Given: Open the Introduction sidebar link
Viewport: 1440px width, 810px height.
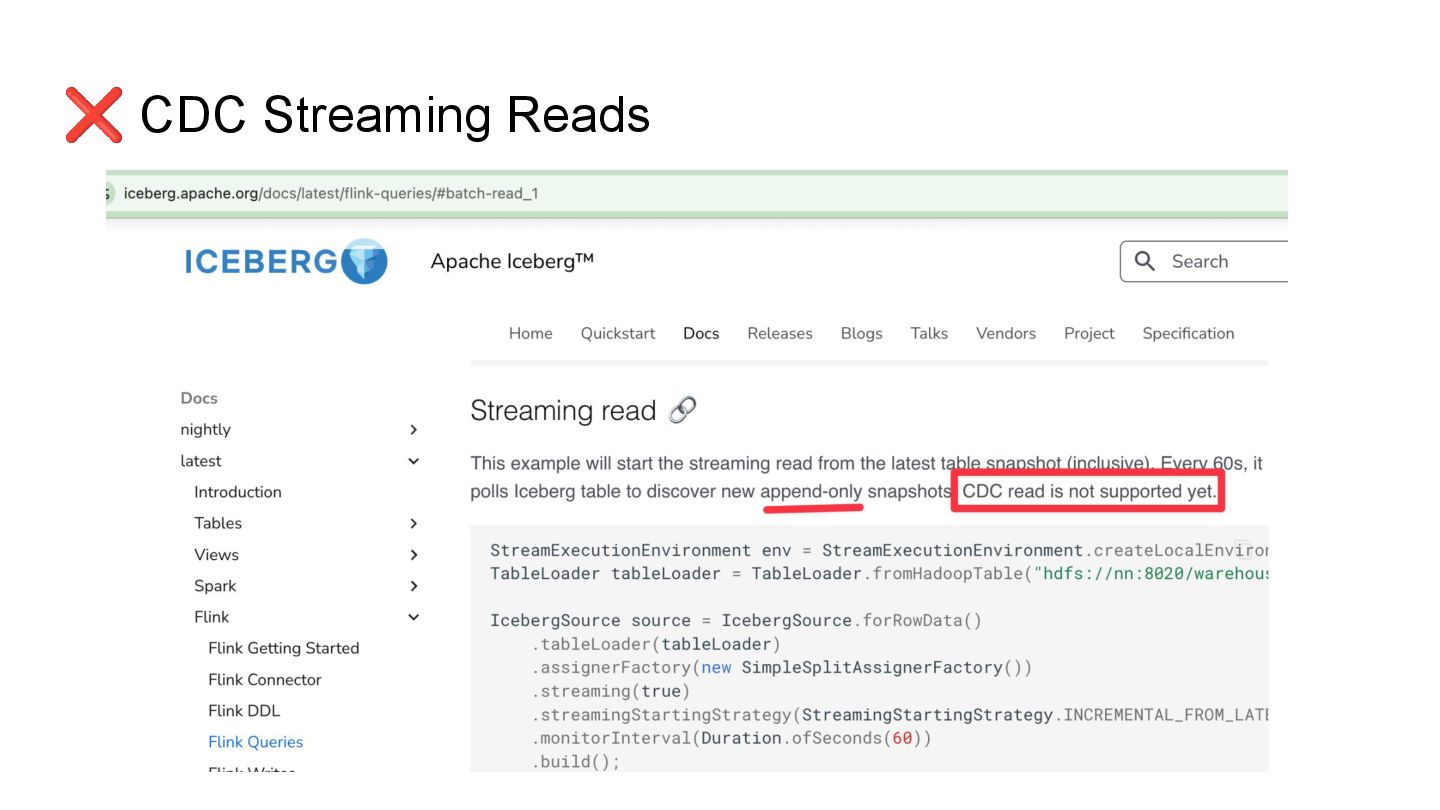Looking at the screenshot, I should tap(238, 492).
